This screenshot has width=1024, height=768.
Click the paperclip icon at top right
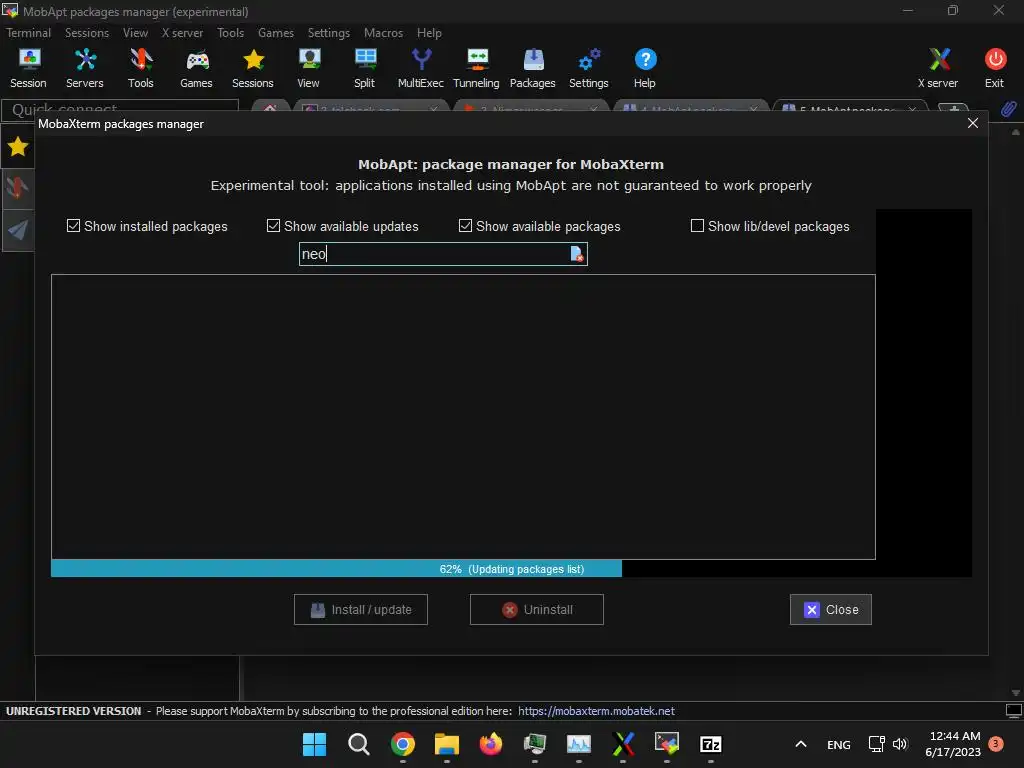pyautogui.click(x=1009, y=109)
